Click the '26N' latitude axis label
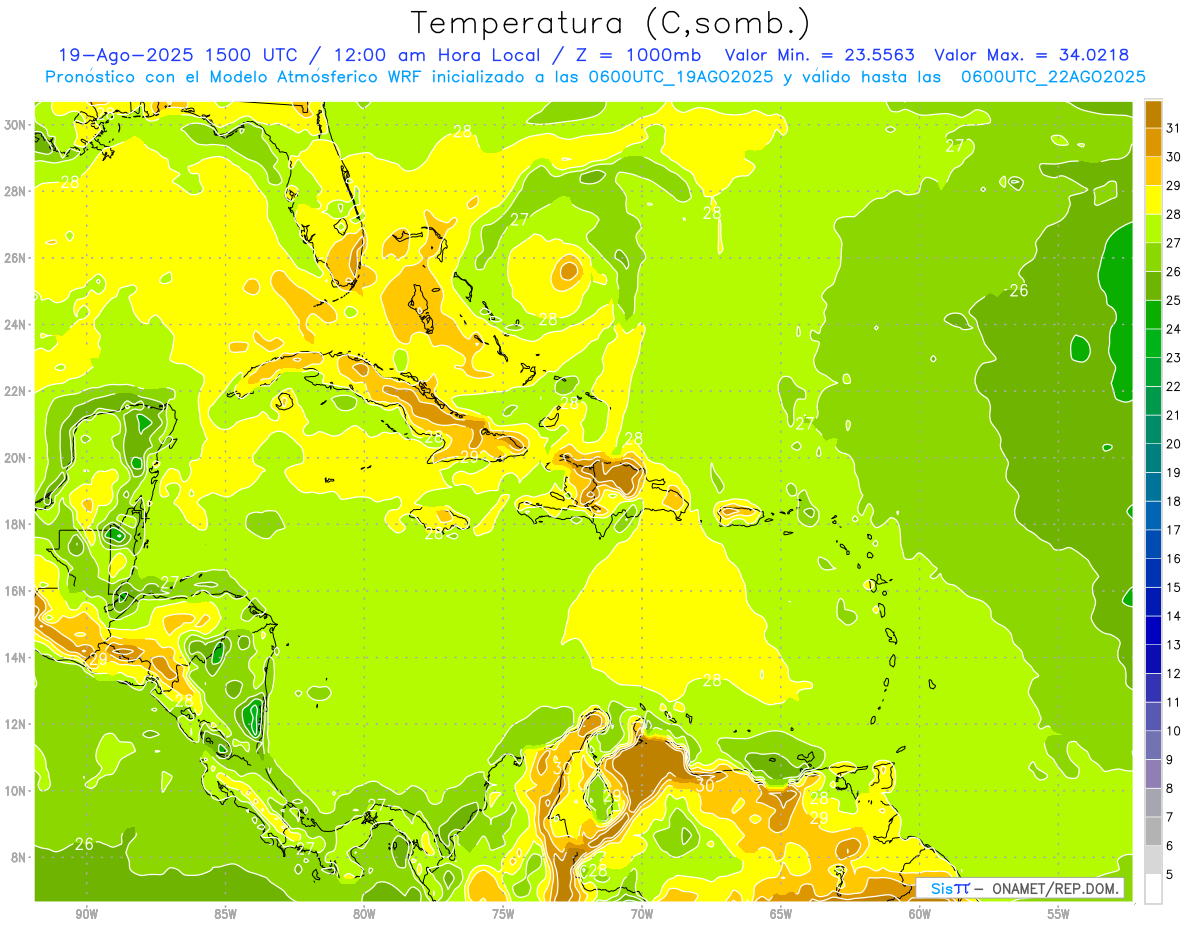 click(x=15, y=258)
